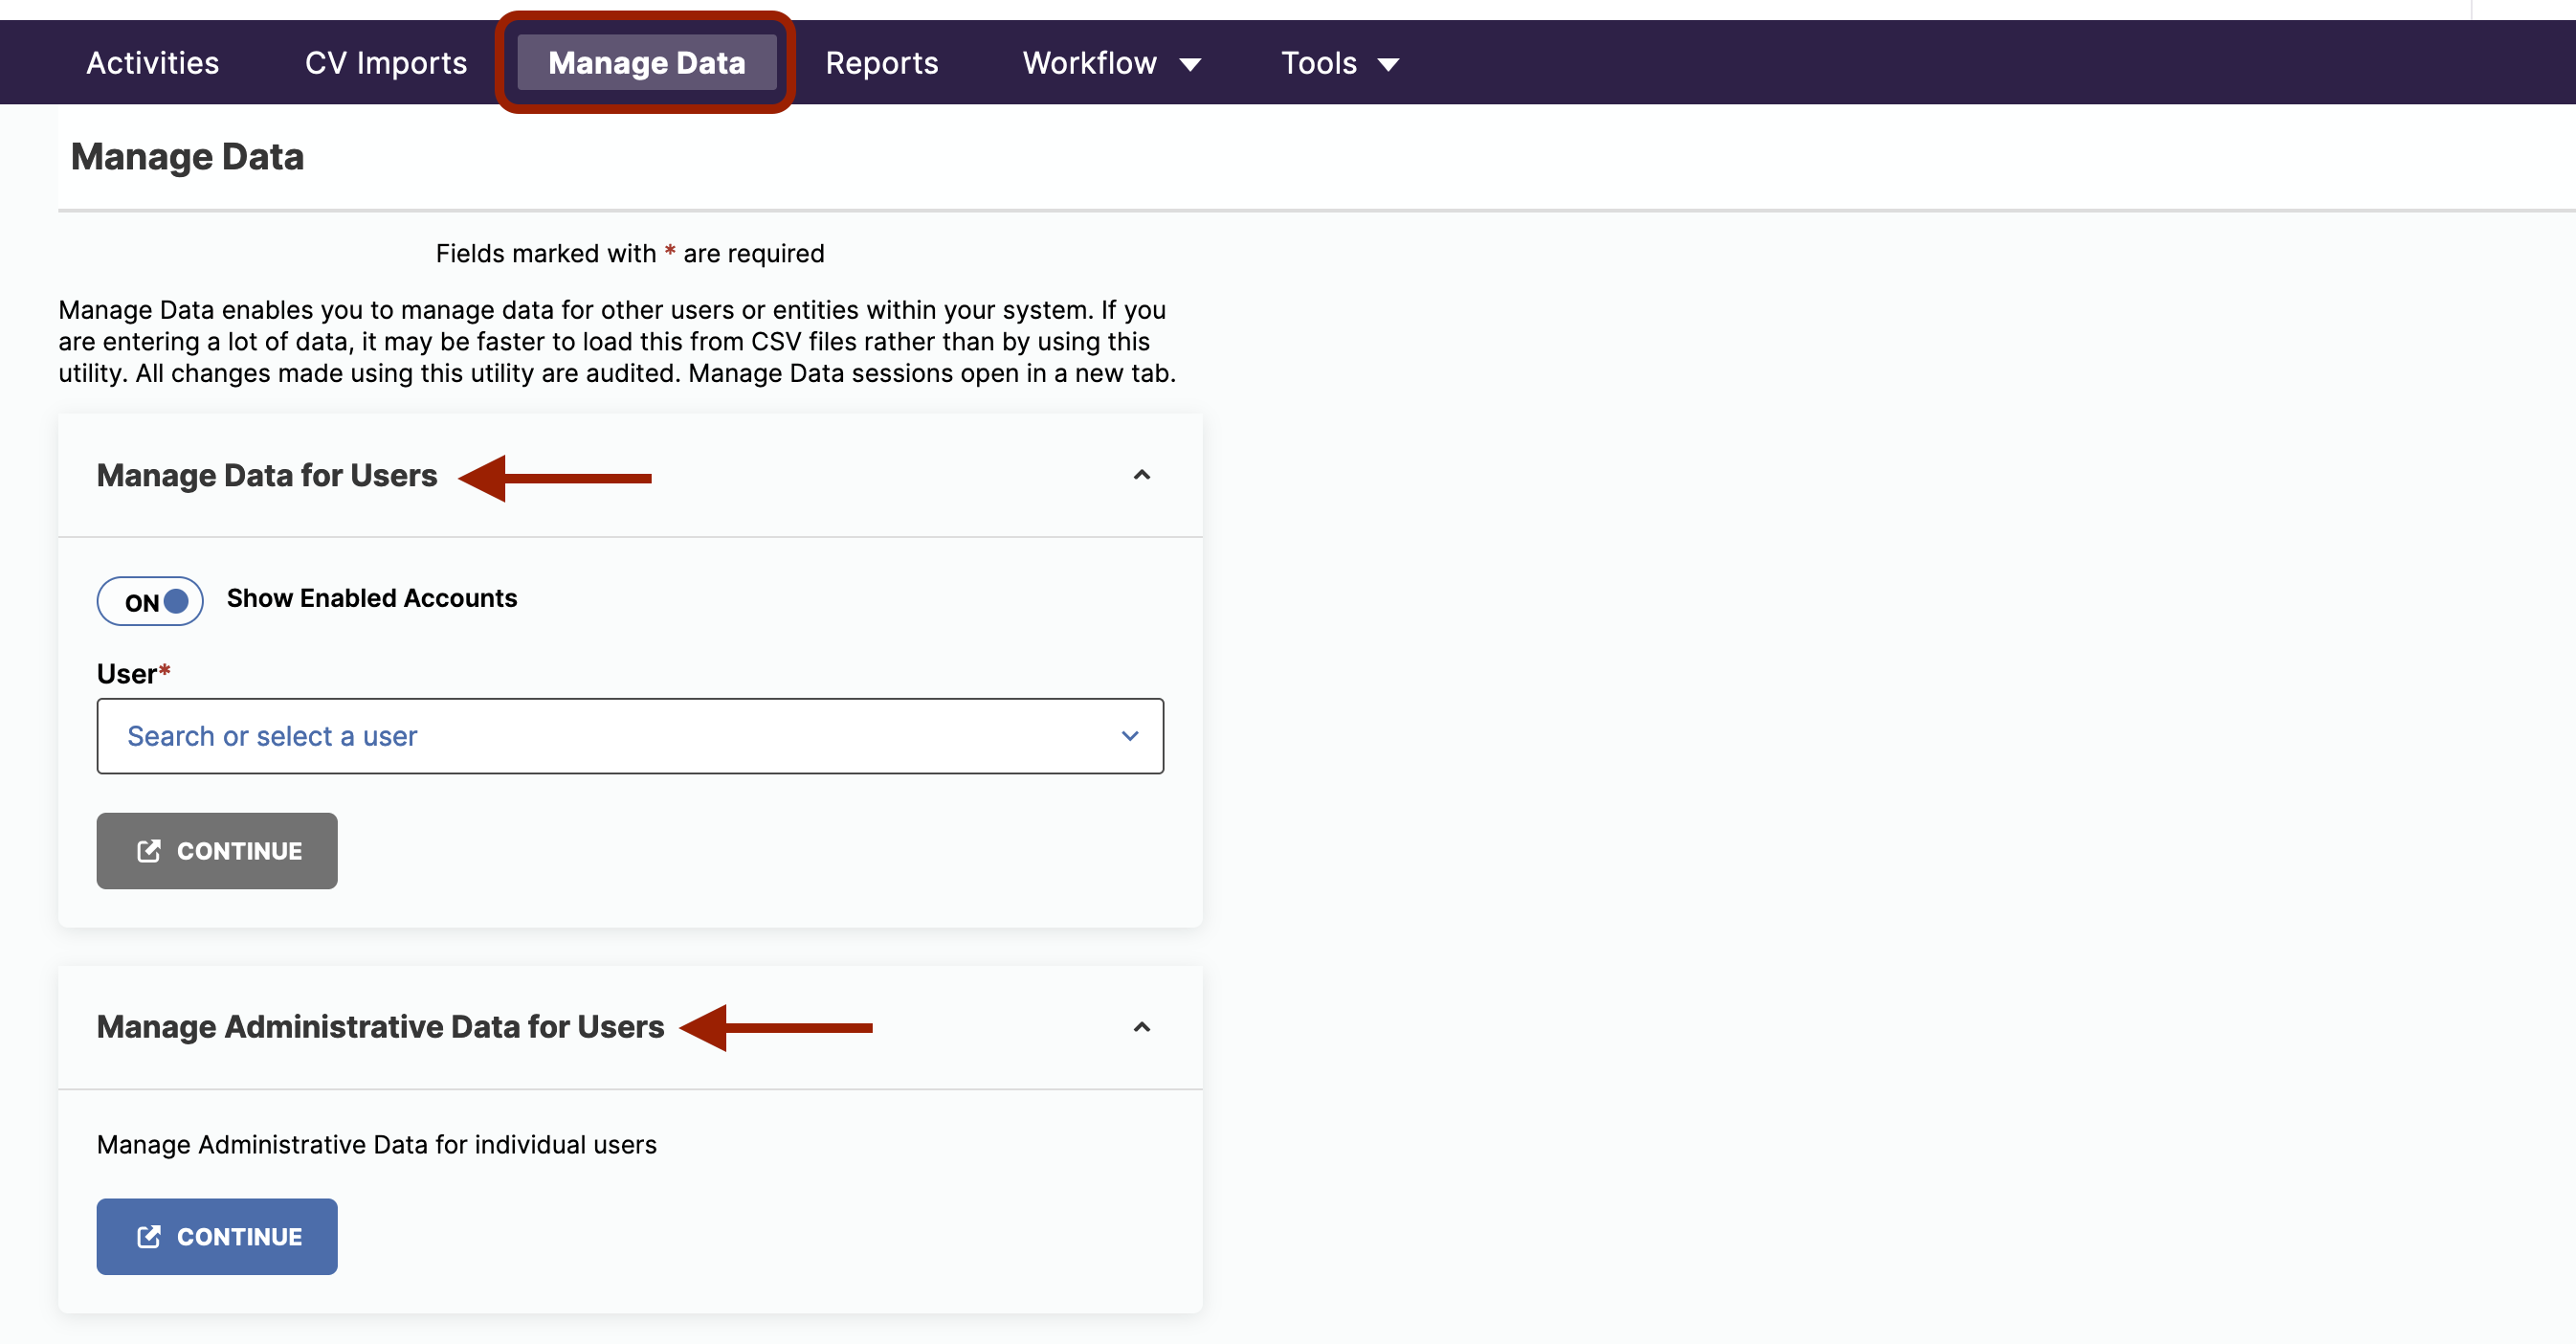Switch to the CV Imports tab
The height and width of the screenshot is (1344, 2576).
coord(385,63)
